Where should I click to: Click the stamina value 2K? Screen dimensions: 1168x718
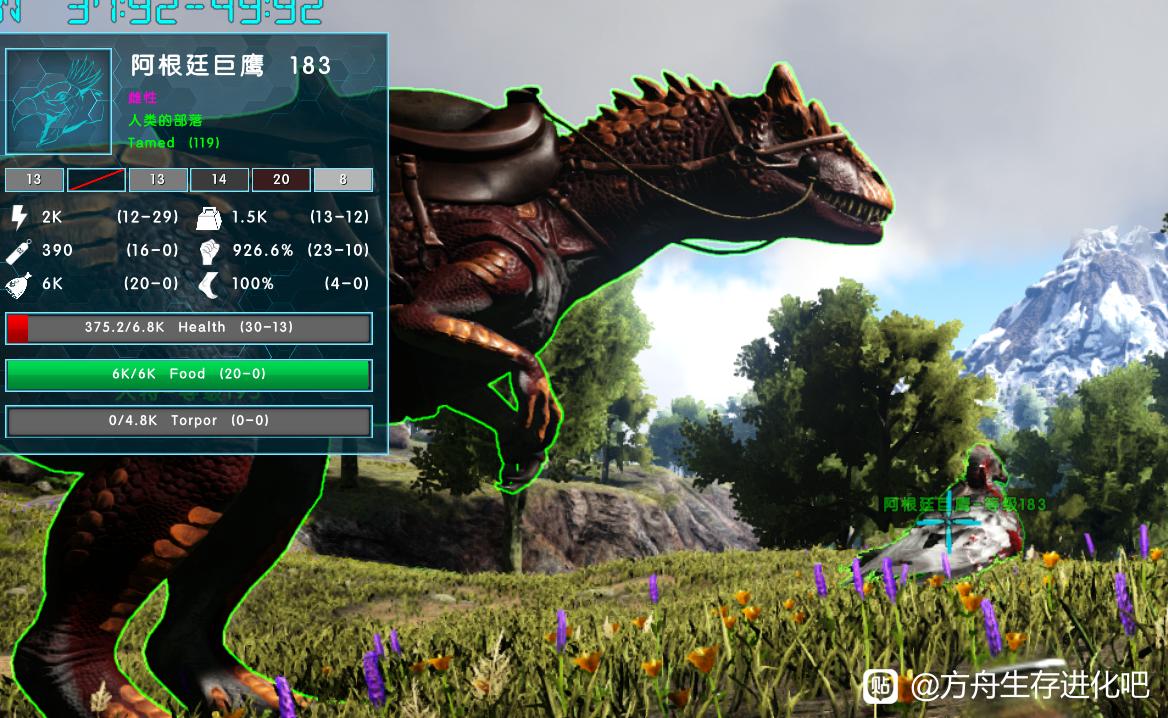[52, 217]
